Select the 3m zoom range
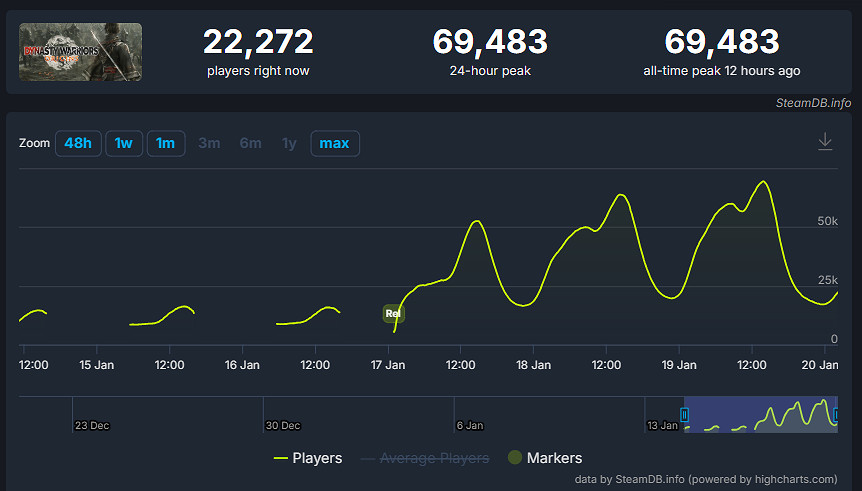The height and width of the screenshot is (491, 862). [209, 143]
